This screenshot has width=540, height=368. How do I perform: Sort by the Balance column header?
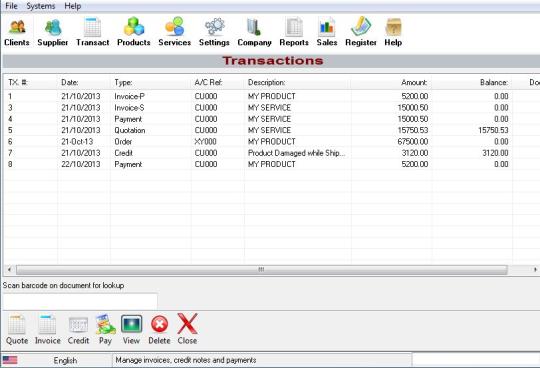click(471, 83)
